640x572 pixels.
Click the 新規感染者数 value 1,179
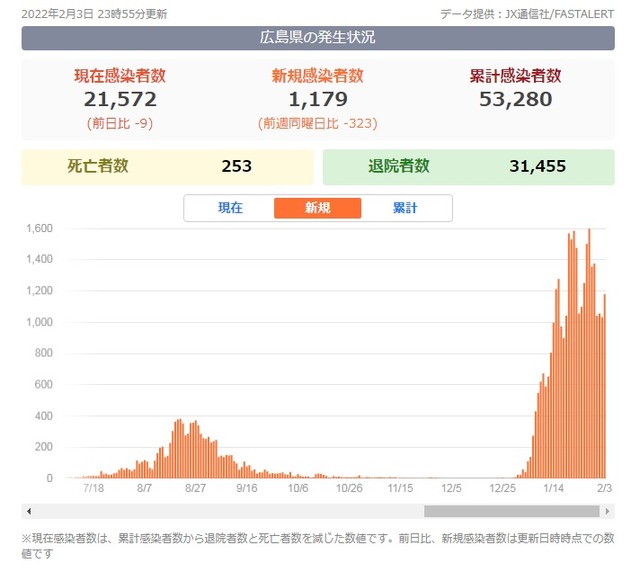click(318, 100)
